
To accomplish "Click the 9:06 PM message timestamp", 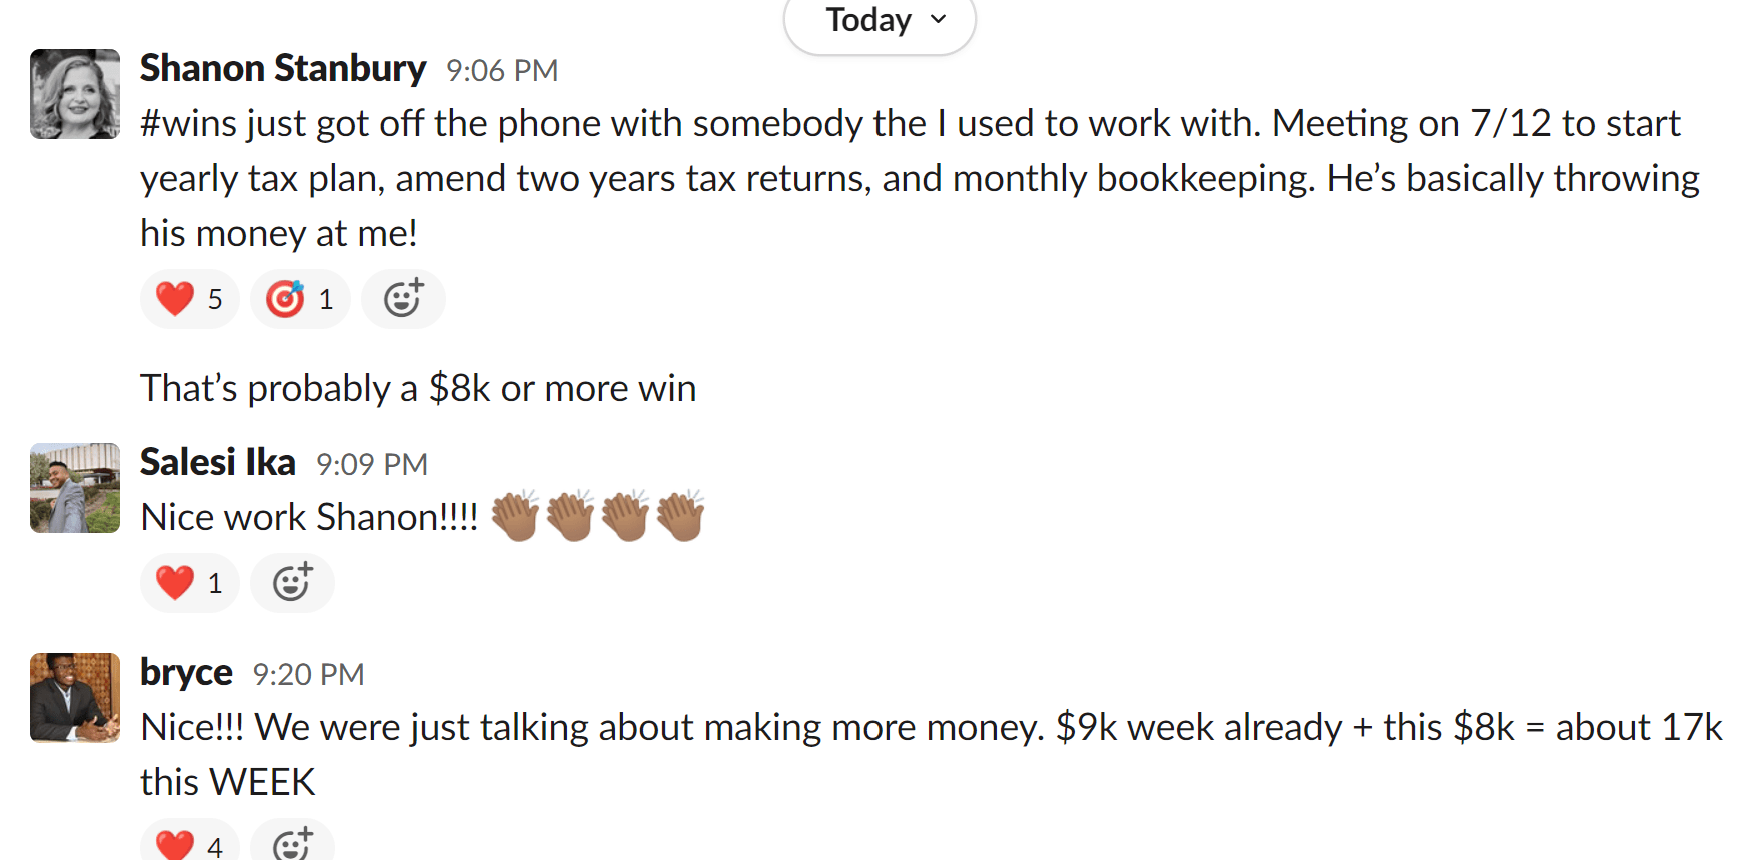I will [502, 70].
